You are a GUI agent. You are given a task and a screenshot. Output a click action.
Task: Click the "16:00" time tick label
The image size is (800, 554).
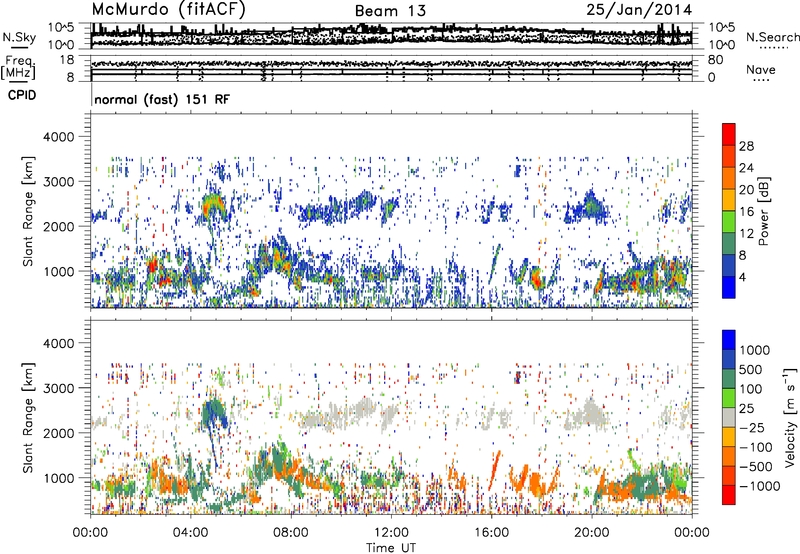coord(491,533)
